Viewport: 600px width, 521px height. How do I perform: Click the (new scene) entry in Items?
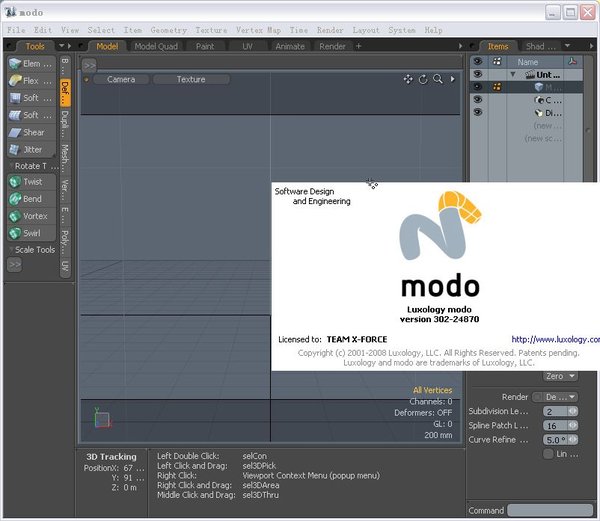(x=543, y=138)
